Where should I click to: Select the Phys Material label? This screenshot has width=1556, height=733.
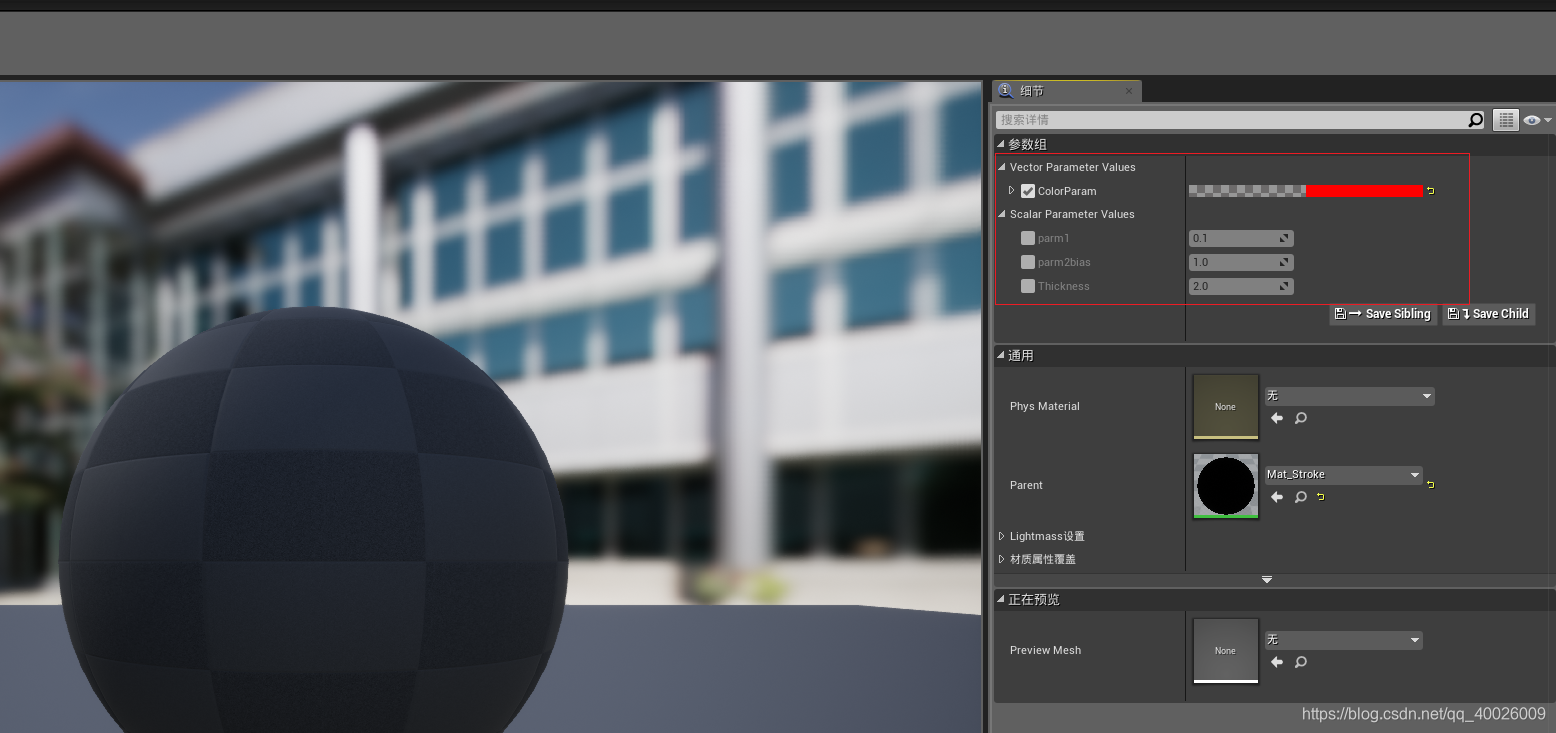[1045, 407]
